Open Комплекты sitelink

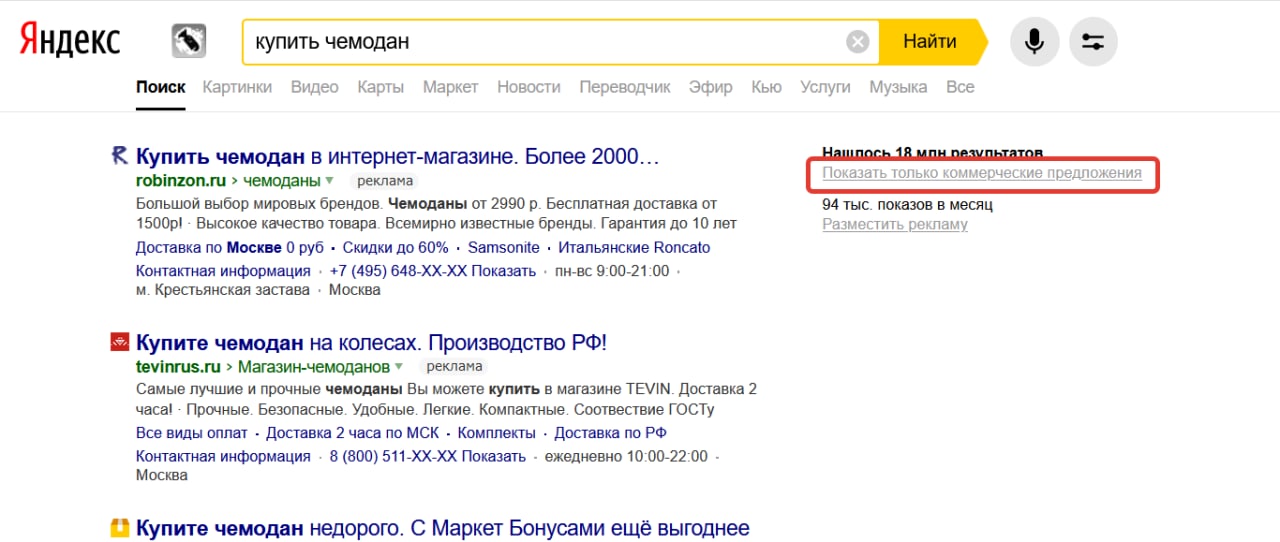497,433
